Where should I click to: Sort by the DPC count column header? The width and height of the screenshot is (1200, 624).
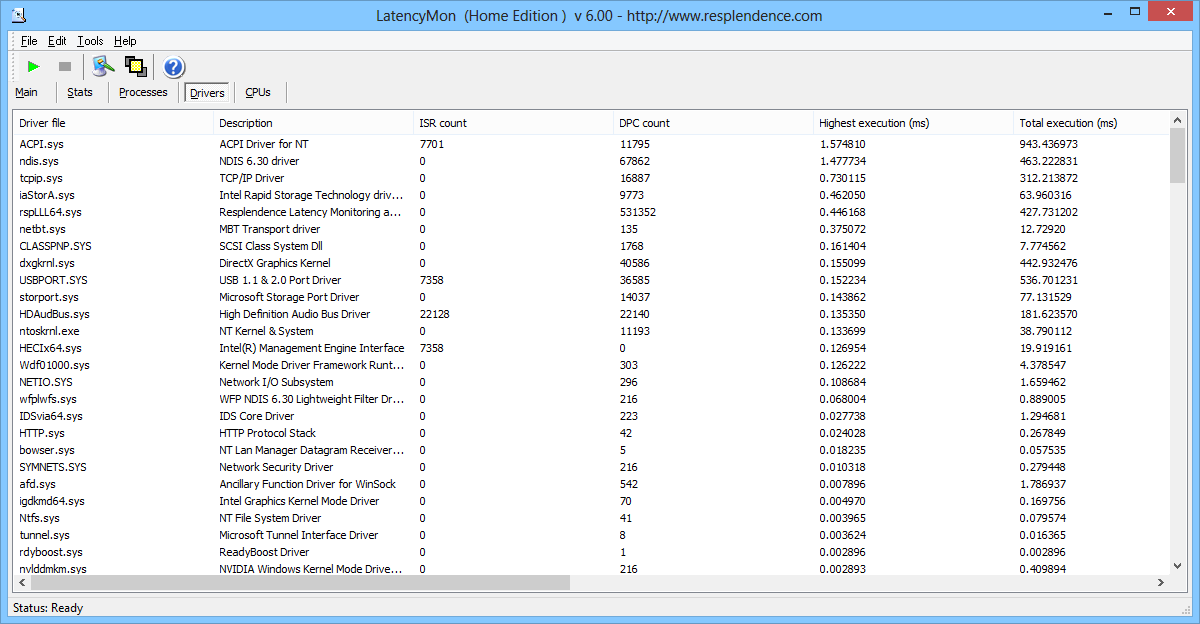tap(714, 123)
